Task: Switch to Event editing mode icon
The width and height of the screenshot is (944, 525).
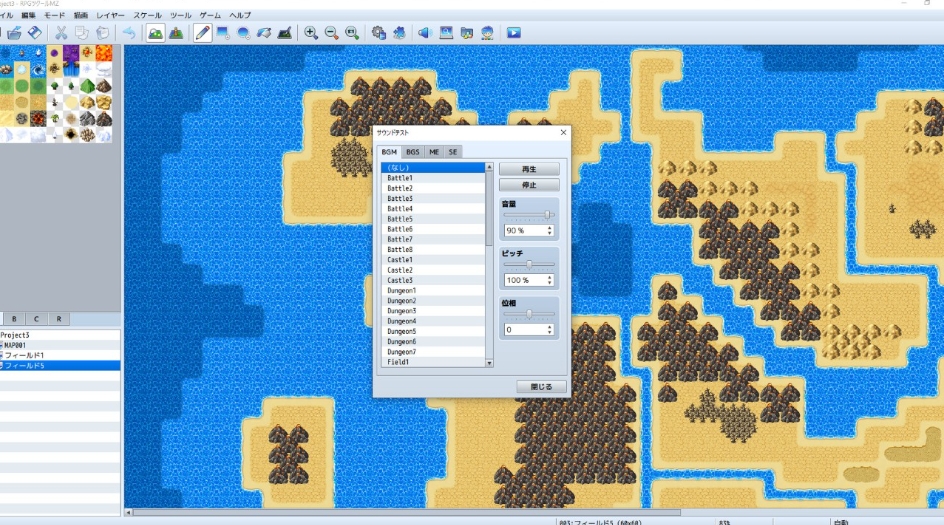Action: pos(176,33)
